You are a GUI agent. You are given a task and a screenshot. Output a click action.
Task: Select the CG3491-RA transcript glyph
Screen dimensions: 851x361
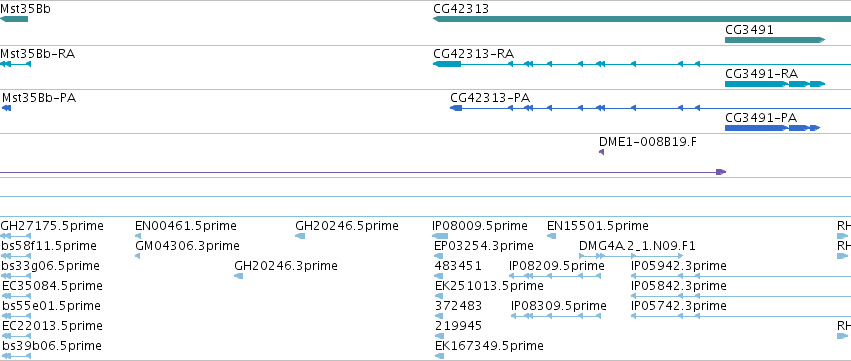(x=775, y=84)
